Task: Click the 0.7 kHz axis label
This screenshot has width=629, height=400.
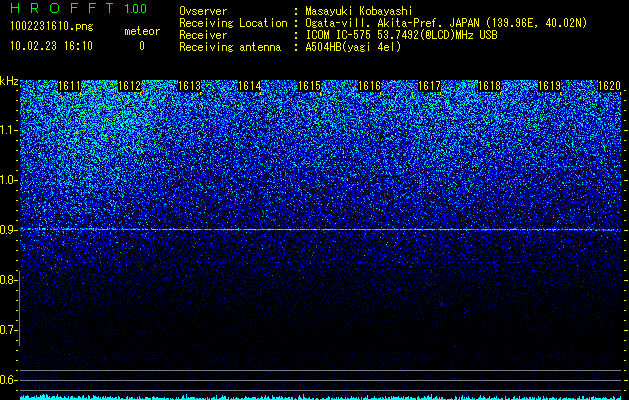Action: pyautogui.click(x=8, y=330)
